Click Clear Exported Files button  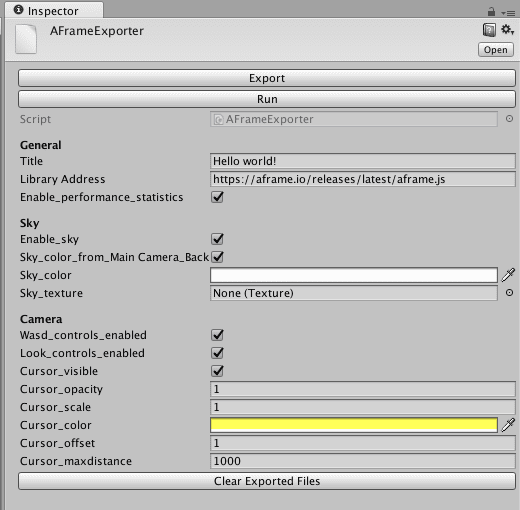point(267,481)
